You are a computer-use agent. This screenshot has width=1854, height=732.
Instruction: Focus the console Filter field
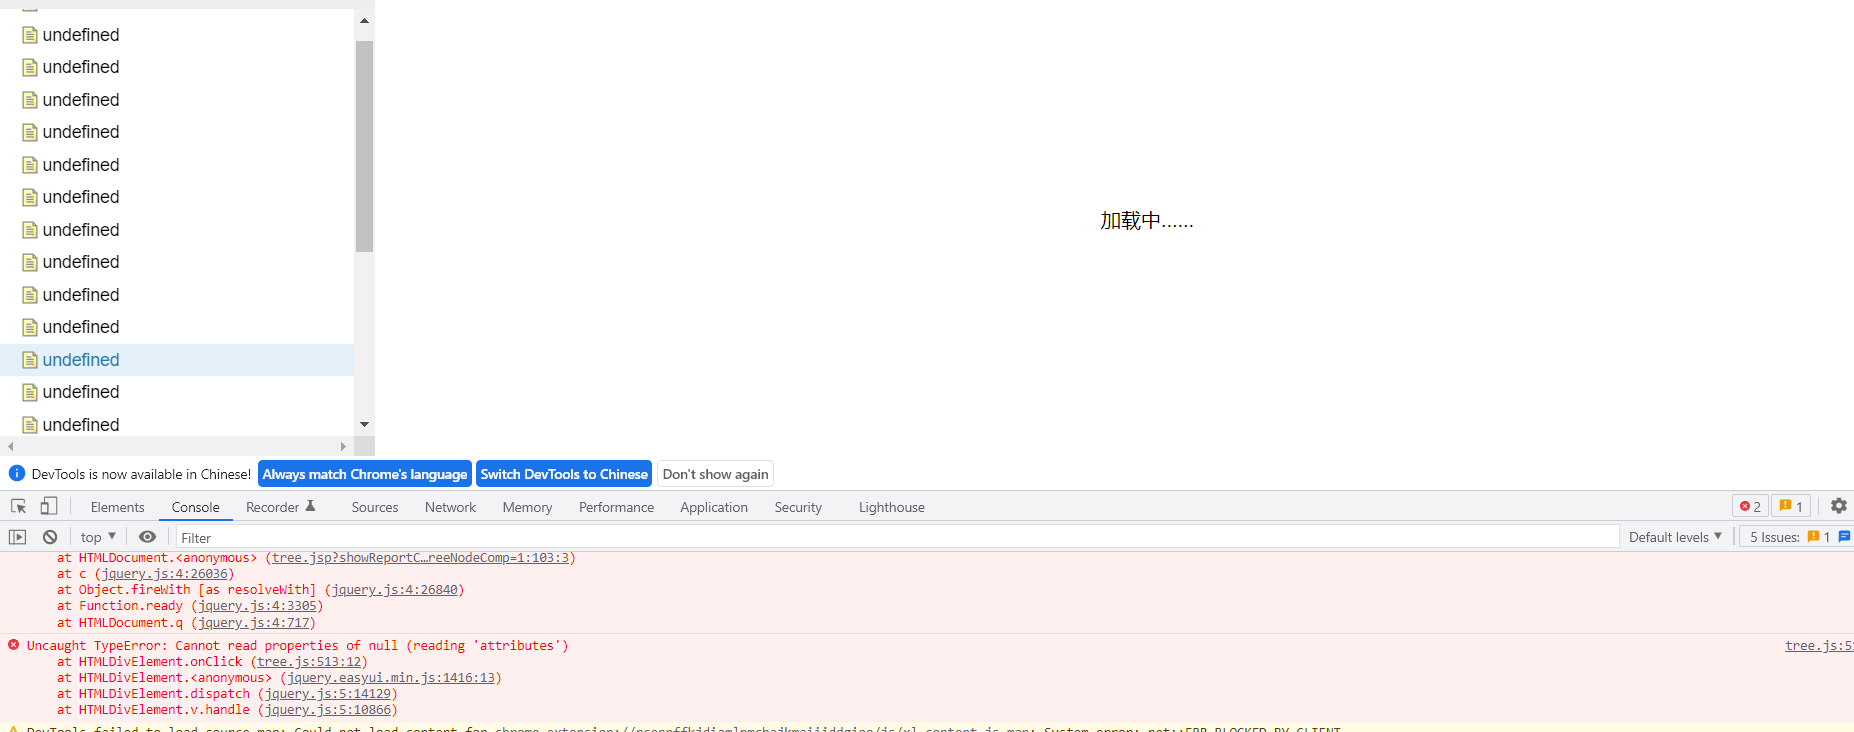(897, 537)
